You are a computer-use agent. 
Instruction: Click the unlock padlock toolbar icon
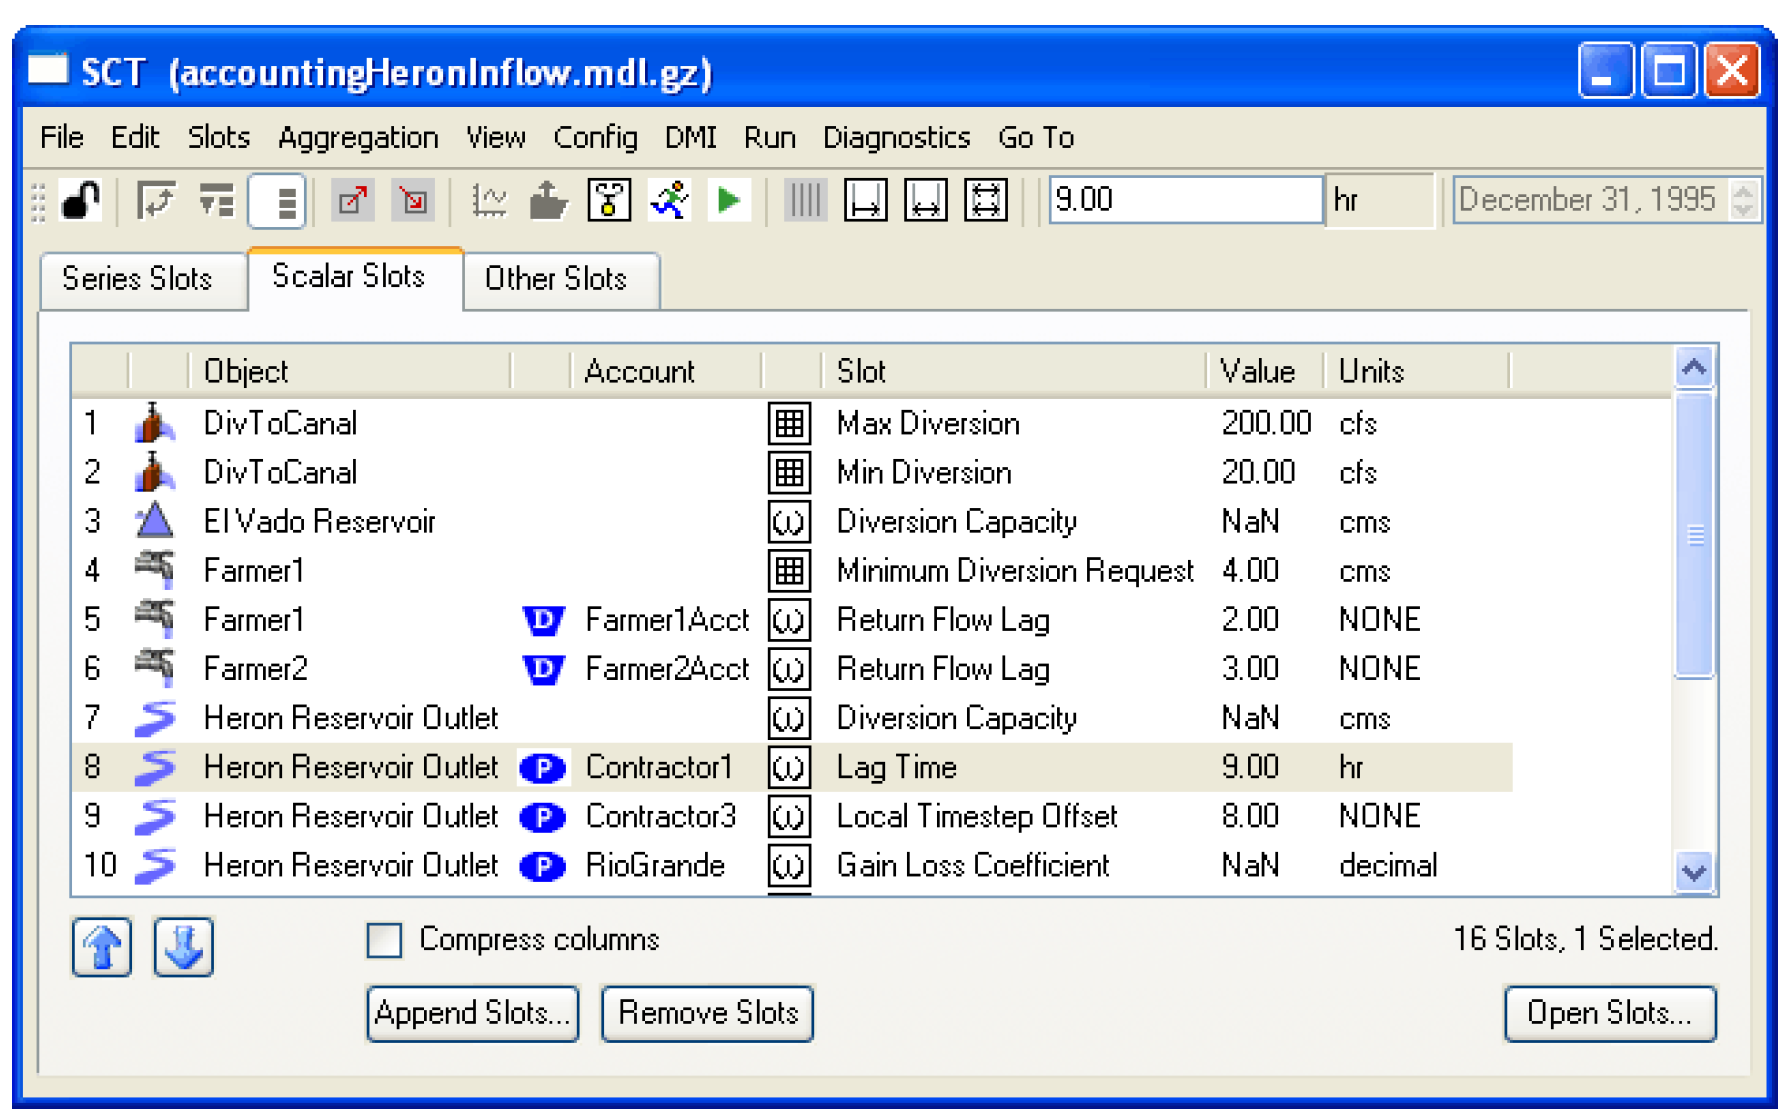pos(80,200)
